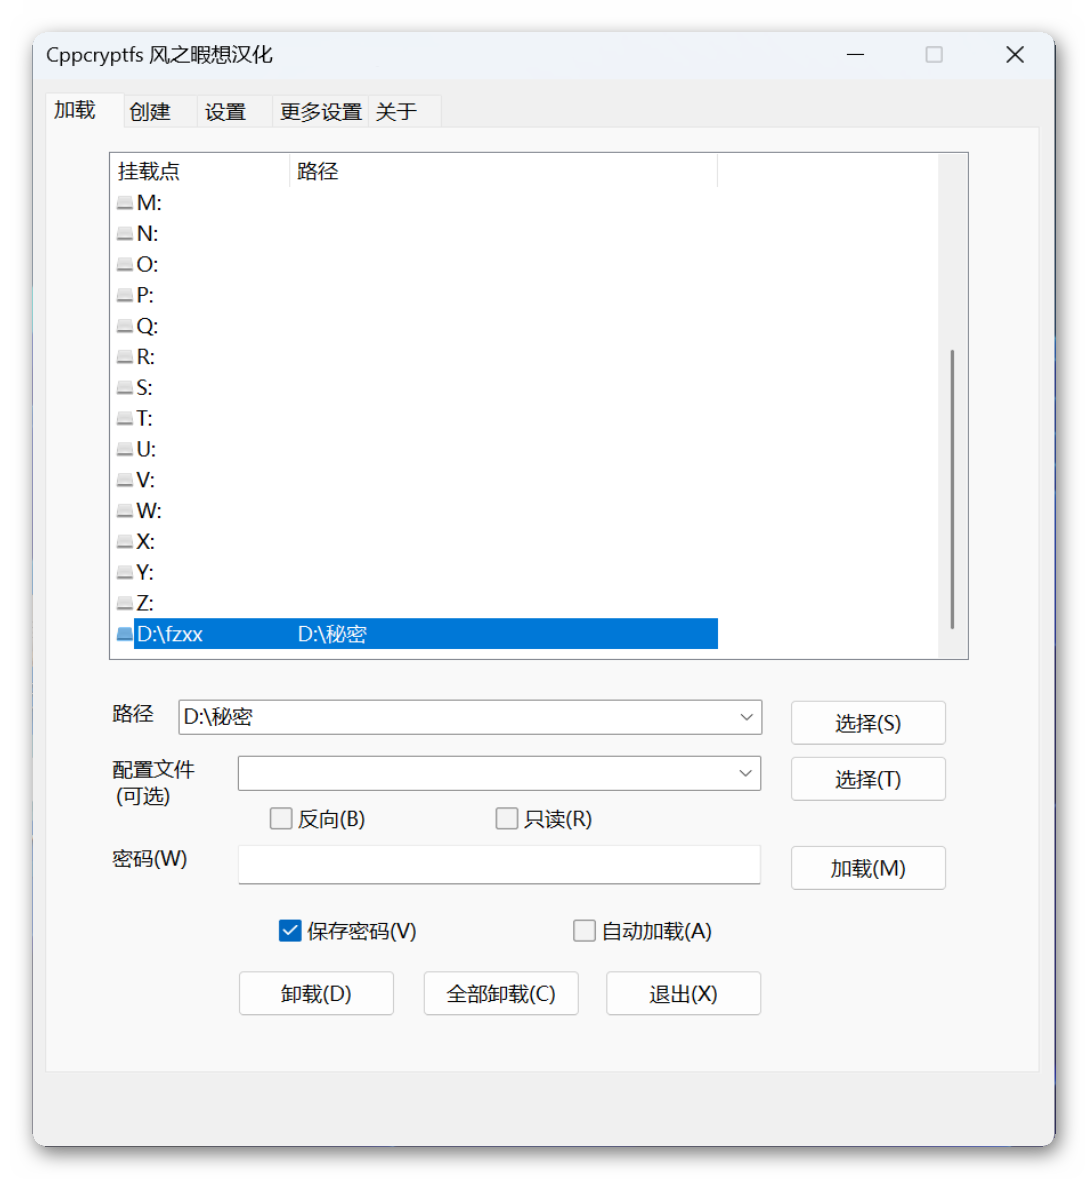The image size is (1088, 1179).
Task: Click the 卸载(D) dismount button
Action: 317,994
